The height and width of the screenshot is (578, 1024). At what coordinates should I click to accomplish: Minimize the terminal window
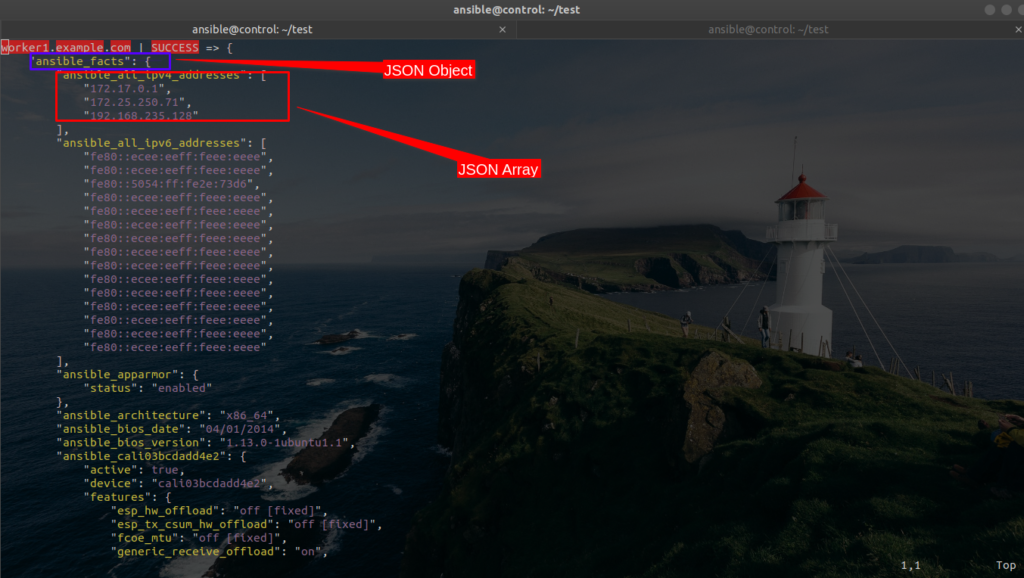click(x=990, y=10)
